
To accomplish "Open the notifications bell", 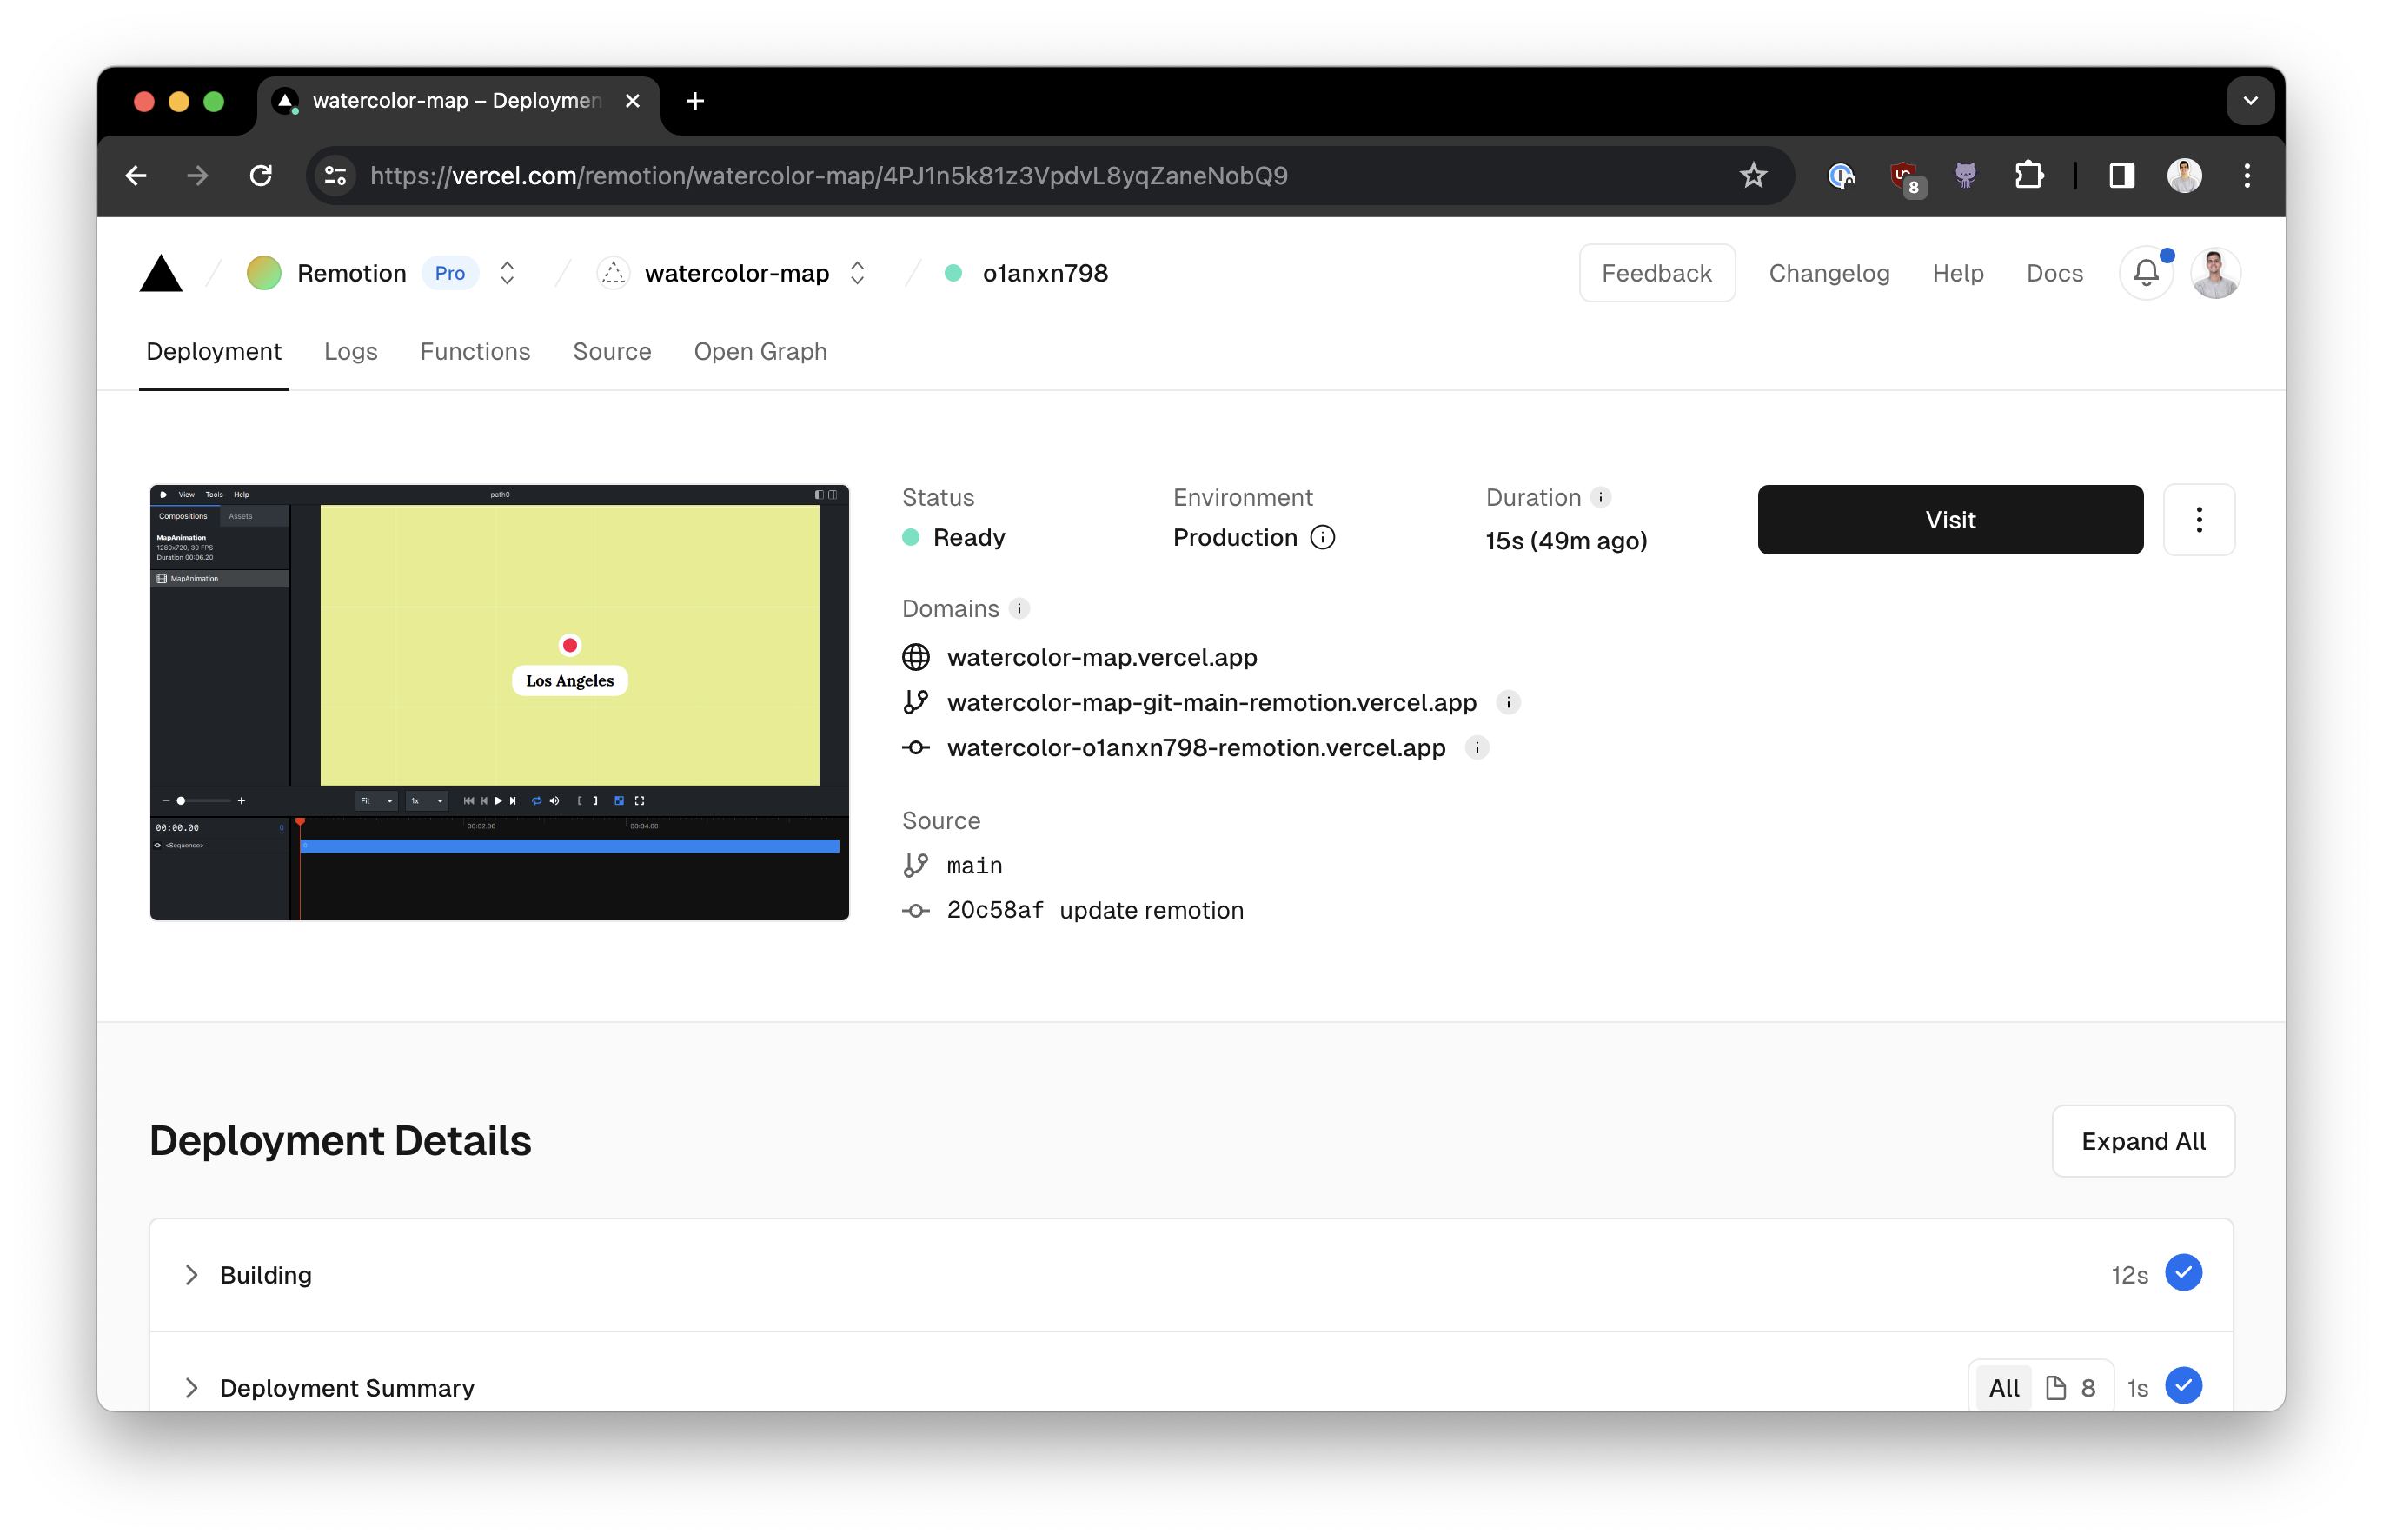I will [x=2146, y=273].
